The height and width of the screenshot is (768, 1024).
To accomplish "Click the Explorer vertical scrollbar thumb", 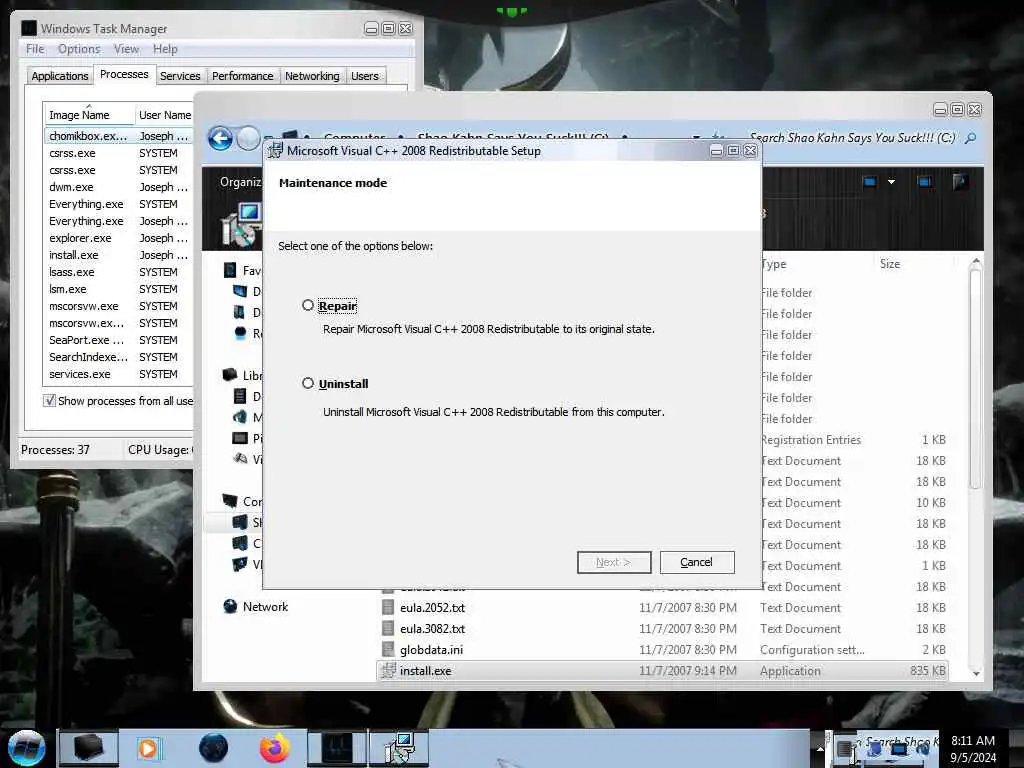I will click(976, 379).
